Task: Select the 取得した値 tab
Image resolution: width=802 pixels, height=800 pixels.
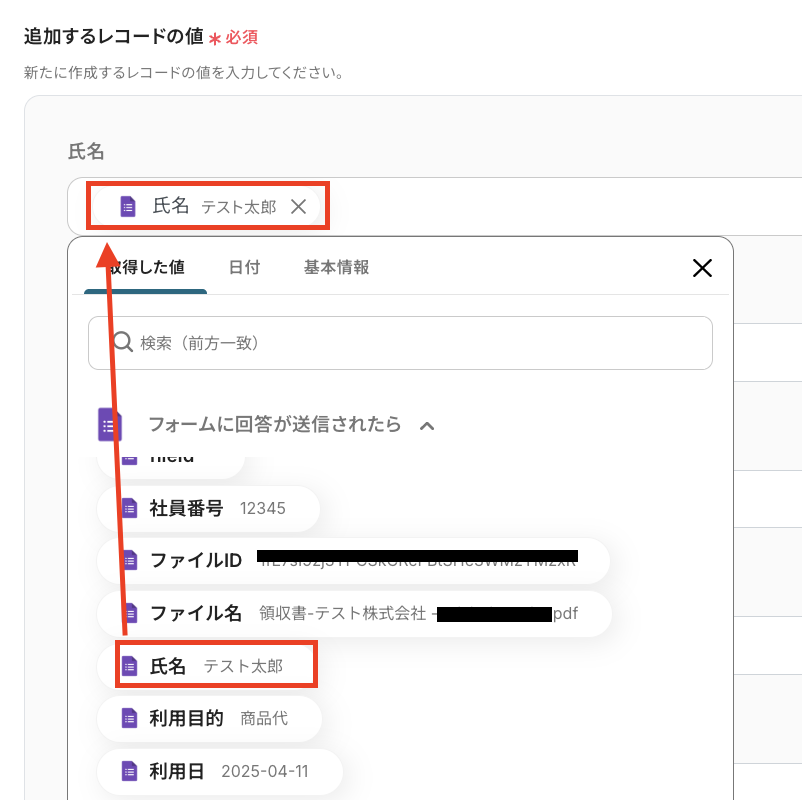Action: pos(147,267)
